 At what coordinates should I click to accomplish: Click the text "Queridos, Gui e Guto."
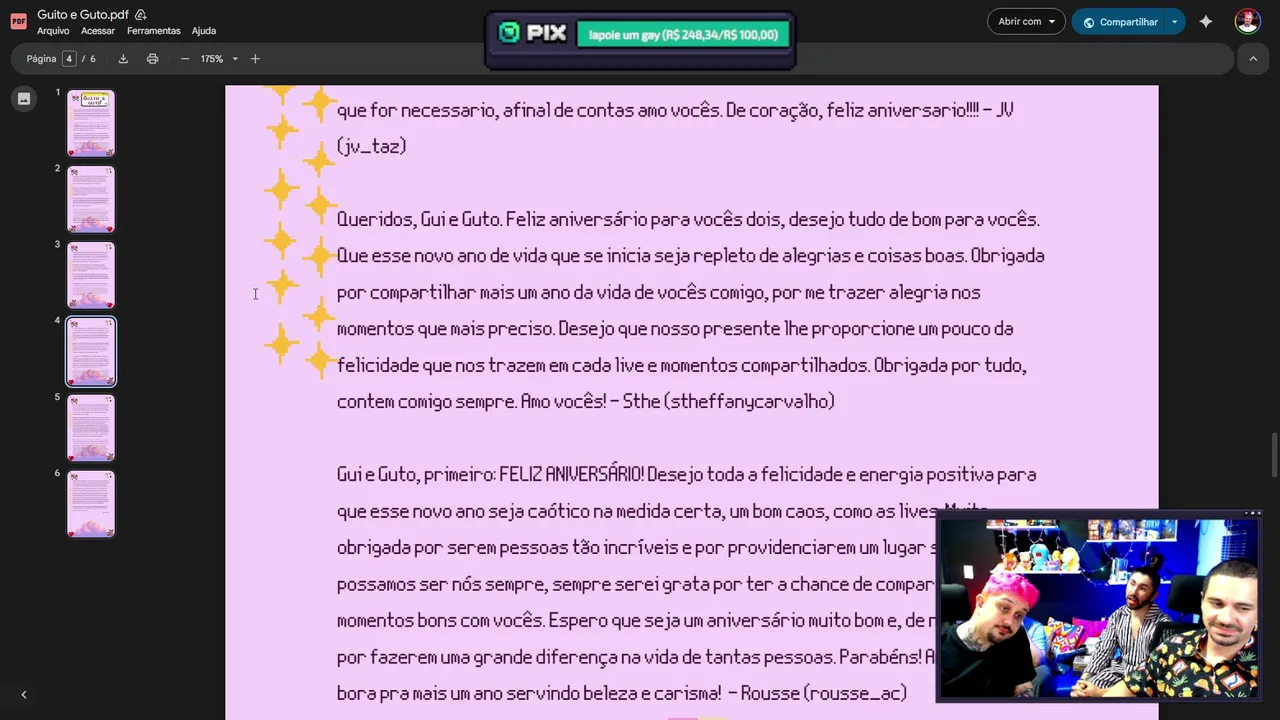pyautogui.click(x=419, y=220)
